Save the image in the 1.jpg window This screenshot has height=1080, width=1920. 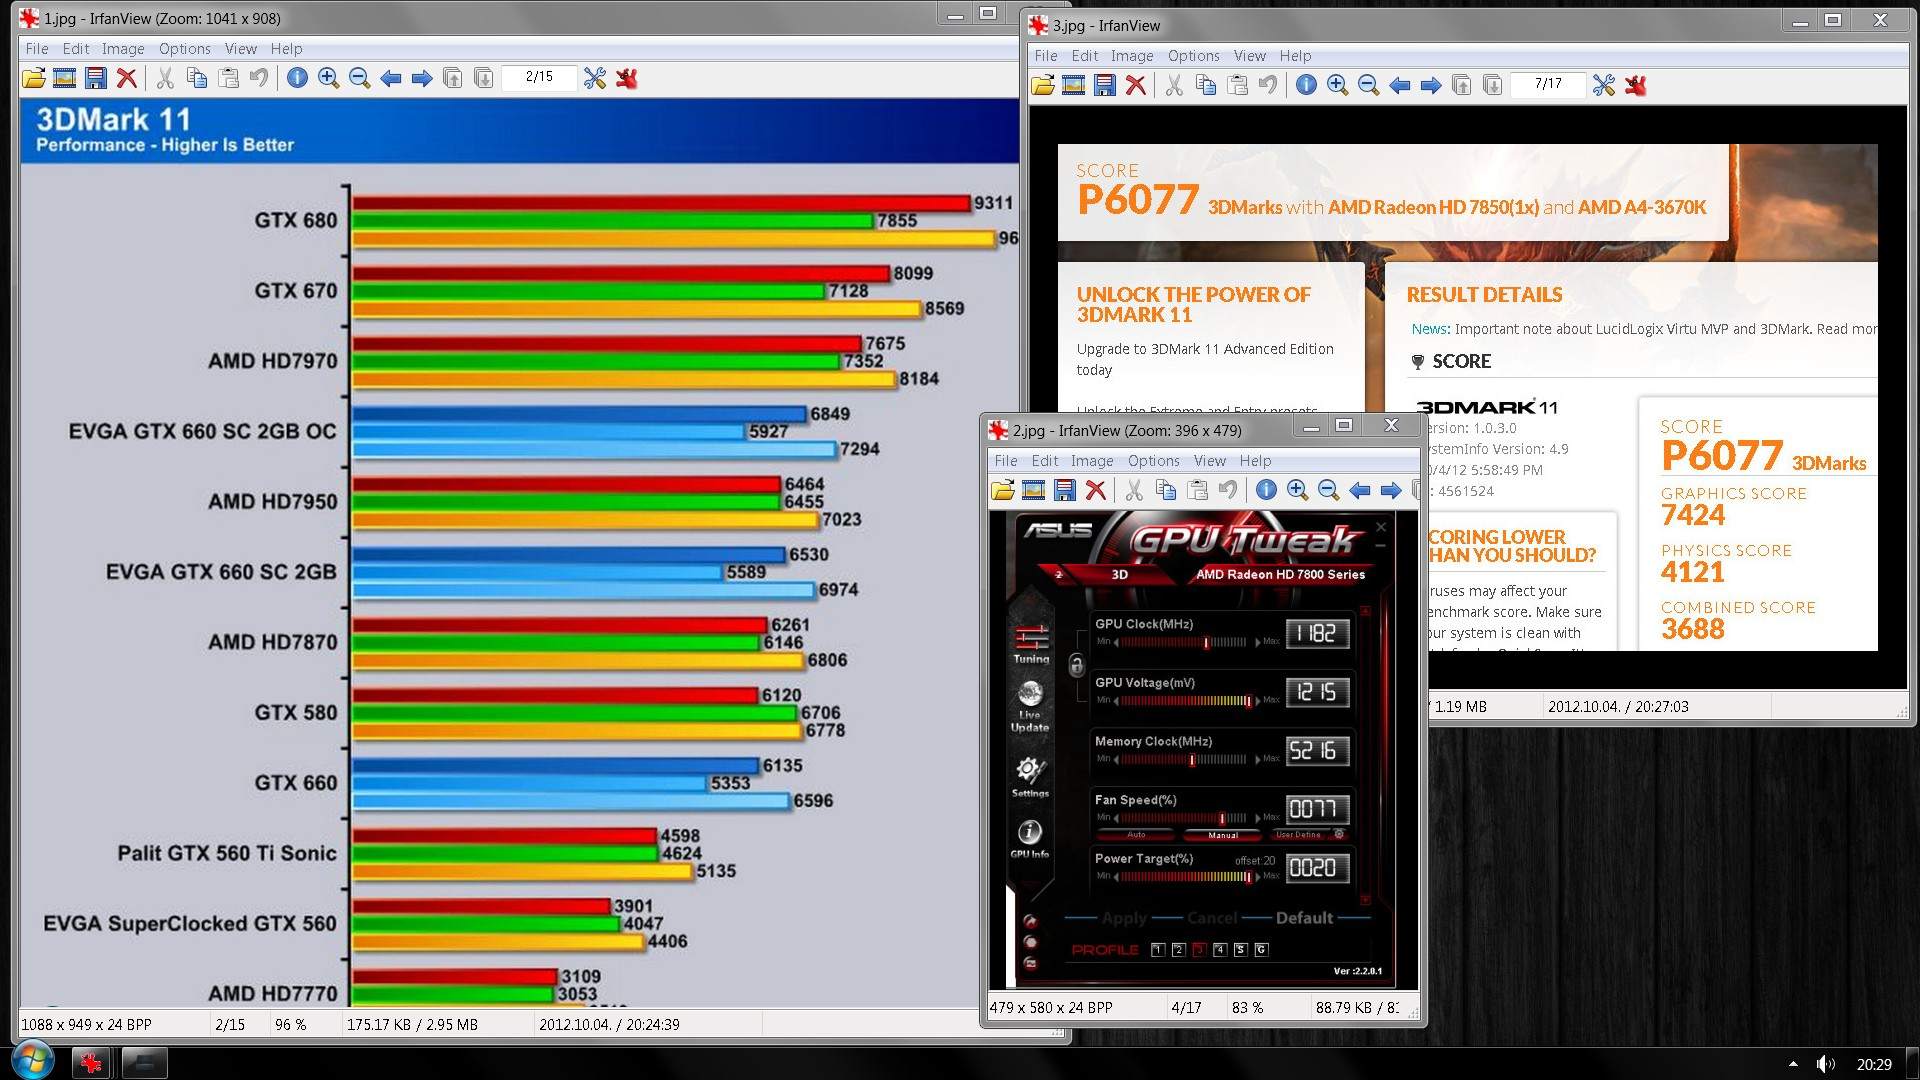pyautogui.click(x=96, y=78)
